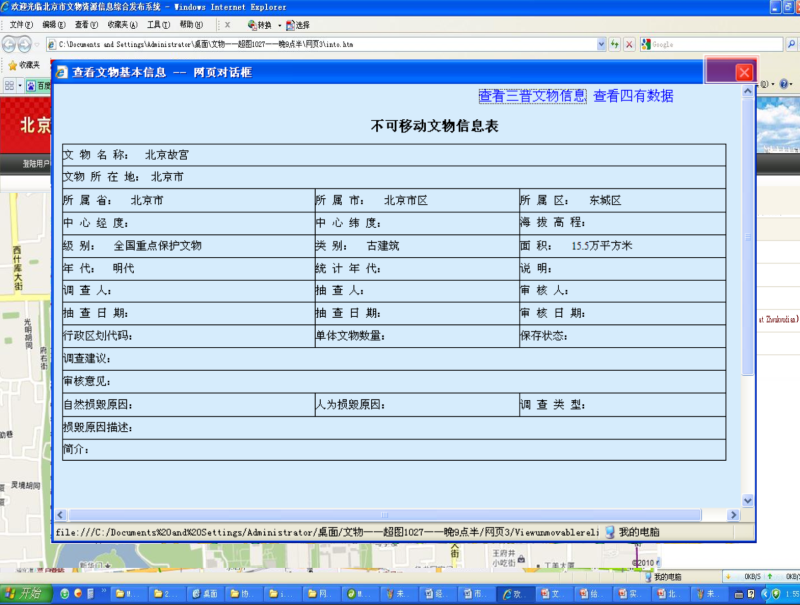The image size is (800, 605).
Task: Open the dropdown arrow next to 转换
Action: (x=280, y=25)
